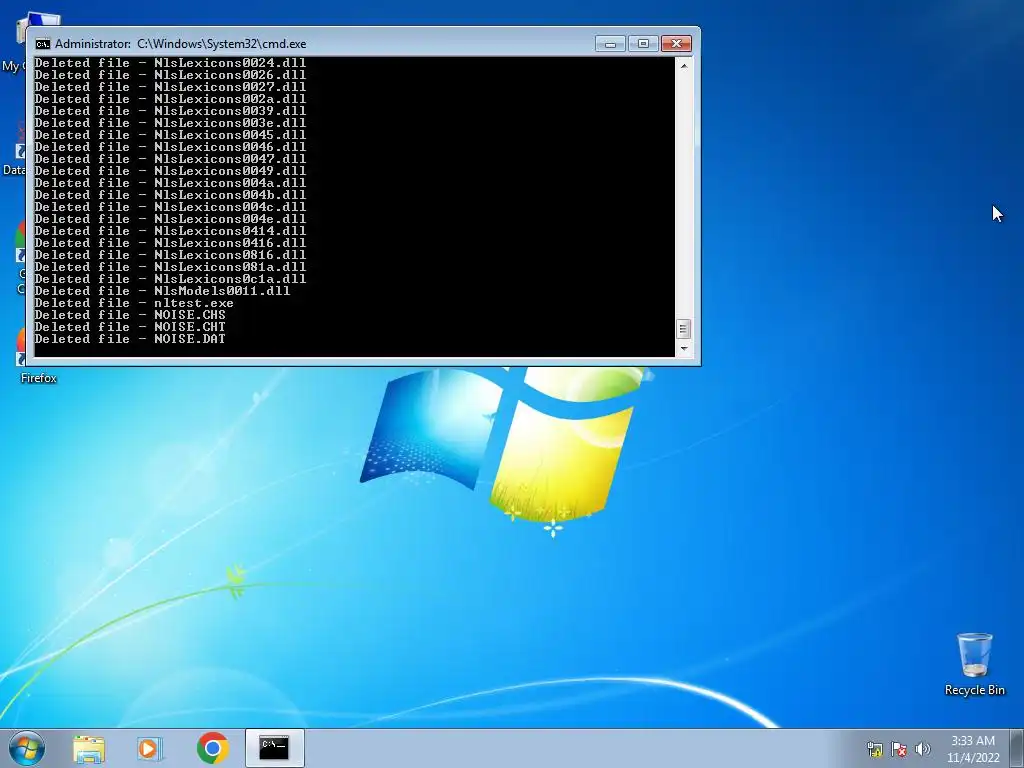Click the line 'Deleted file - NlsLexicons002a.dll'
This screenshot has height=768, width=1024.
point(170,99)
